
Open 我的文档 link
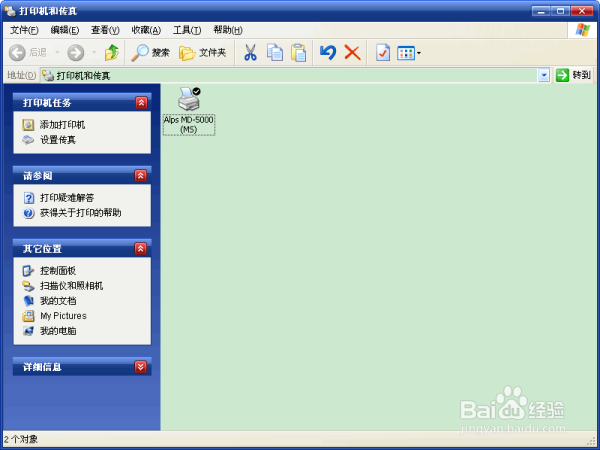58,301
